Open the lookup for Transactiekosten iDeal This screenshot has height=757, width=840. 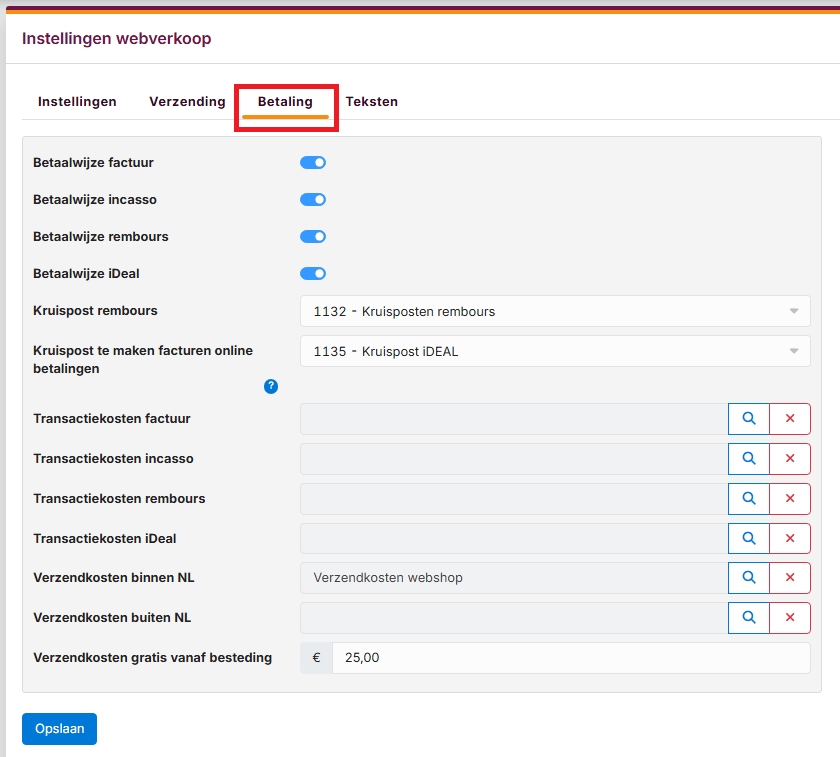tap(748, 538)
